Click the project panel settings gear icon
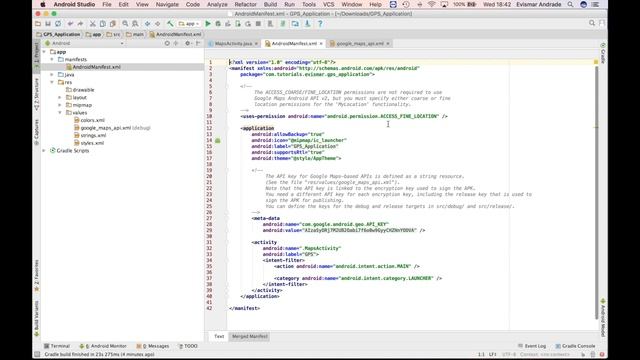Viewport: 640px width, 360px height. 187,43
